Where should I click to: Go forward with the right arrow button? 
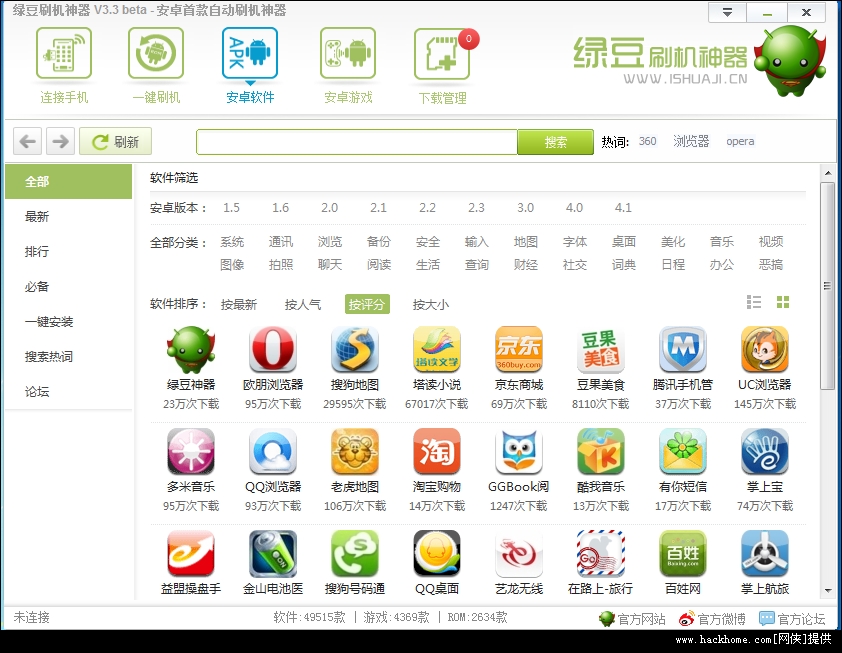[60, 141]
